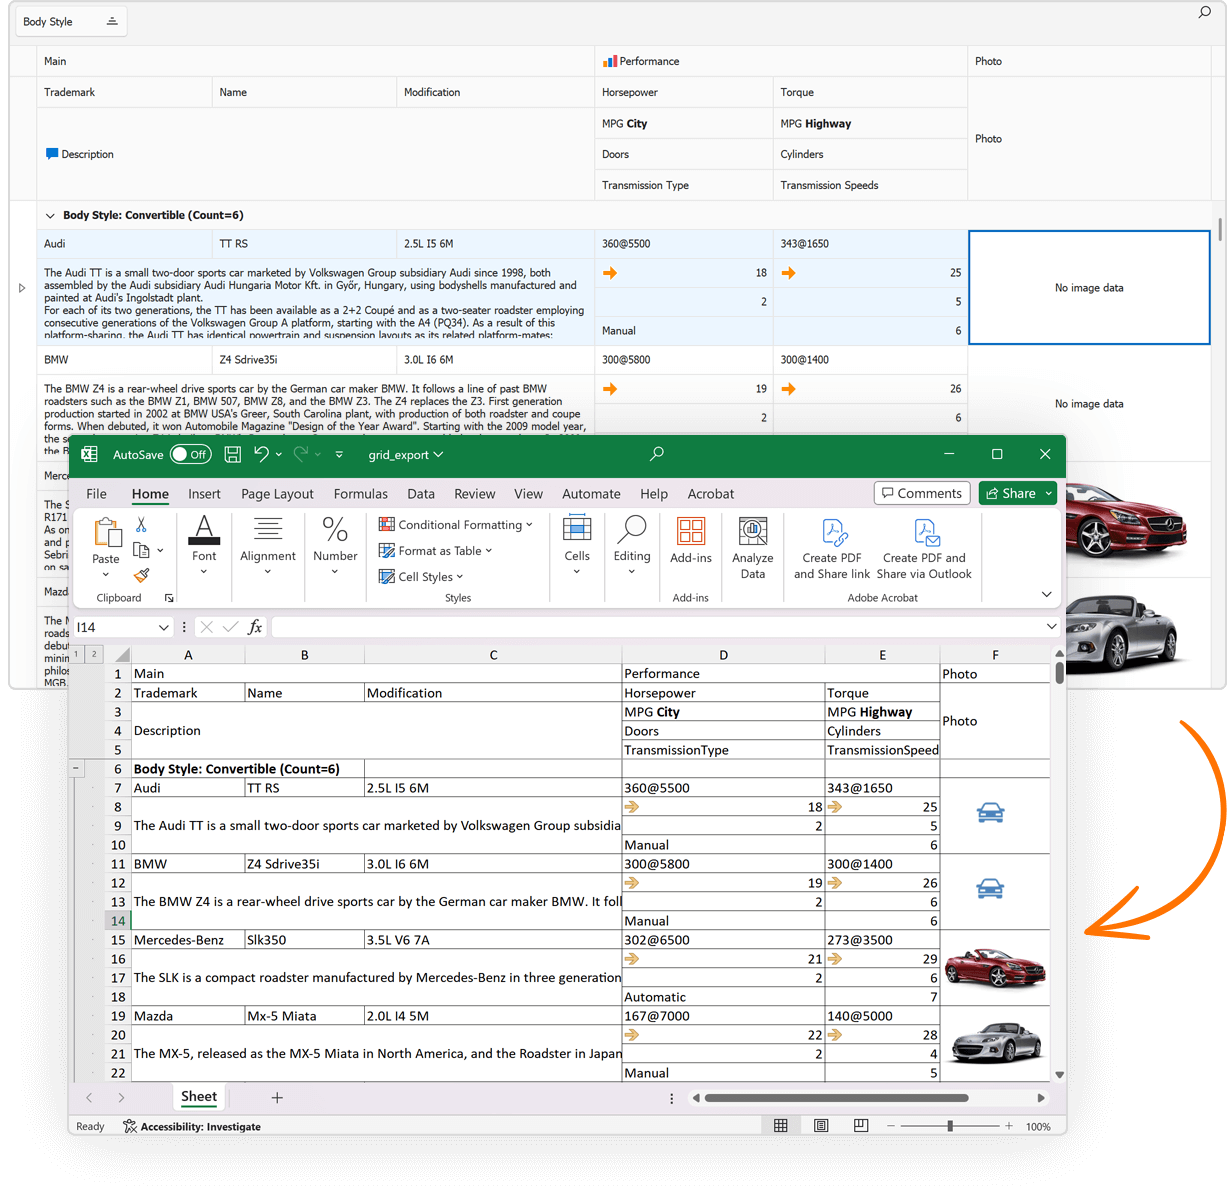The image size is (1228, 1202).
Task: Add a new sheet with the plus button
Action: coord(277,1097)
